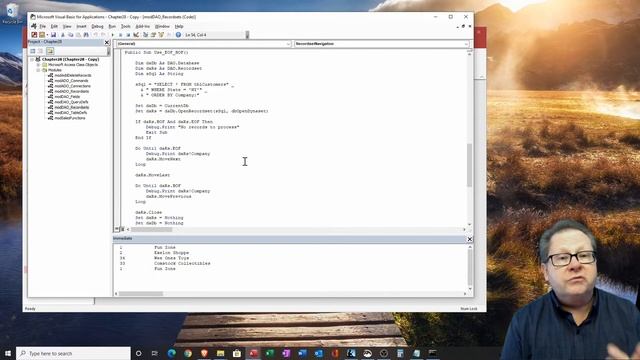This screenshot has height=360, width=640.
Task: Open Microsoft Edge from the taskbar
Action: (171, 353)
